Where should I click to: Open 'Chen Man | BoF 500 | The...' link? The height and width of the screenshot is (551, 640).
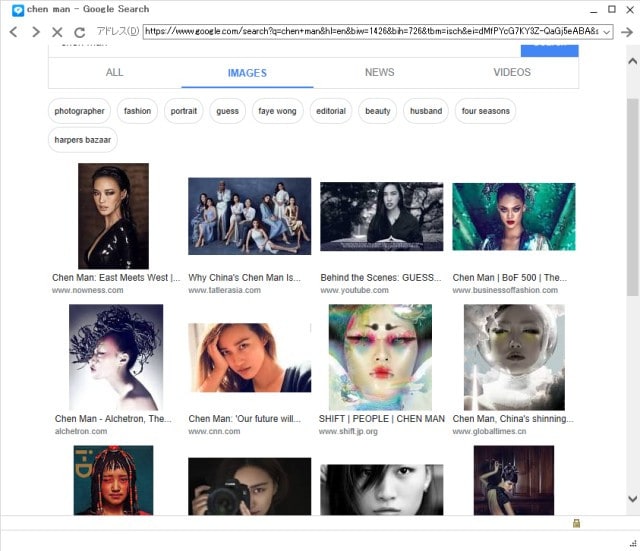coord(509,278)
